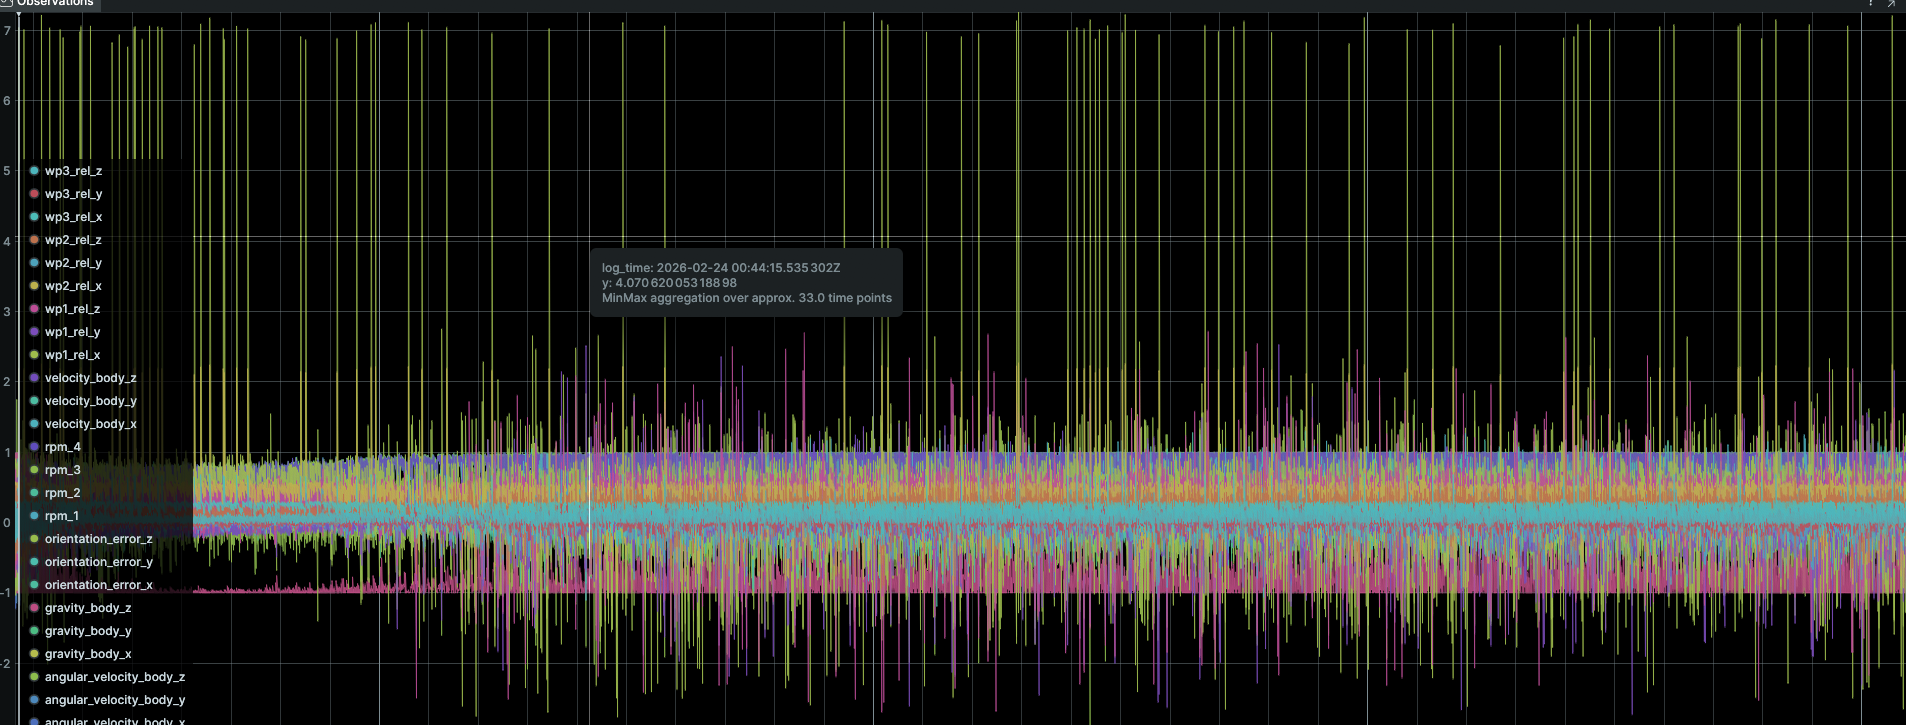The image size is (1906, 725).
Task: Toggle the gravity_body_z legend entry
Action: 87,608
